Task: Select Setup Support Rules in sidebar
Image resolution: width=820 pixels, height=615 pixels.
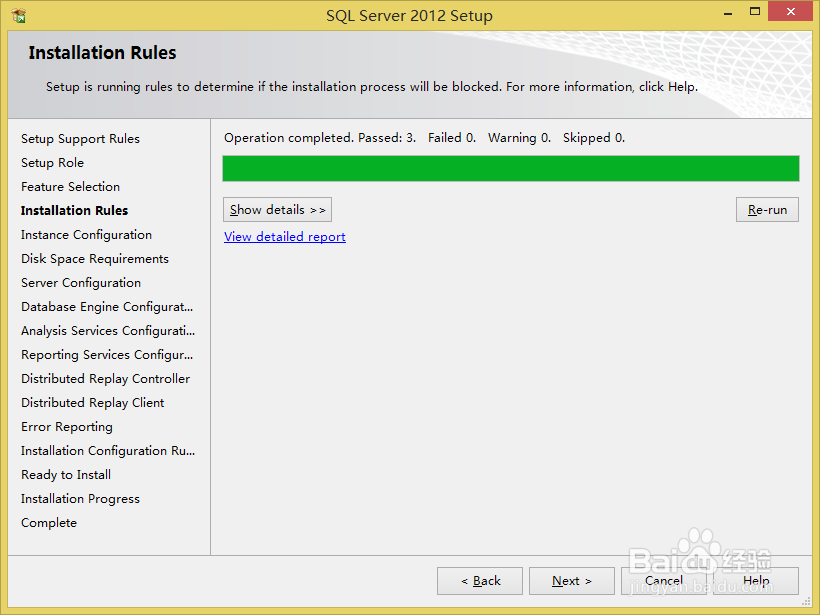Action: click(80, 138)
